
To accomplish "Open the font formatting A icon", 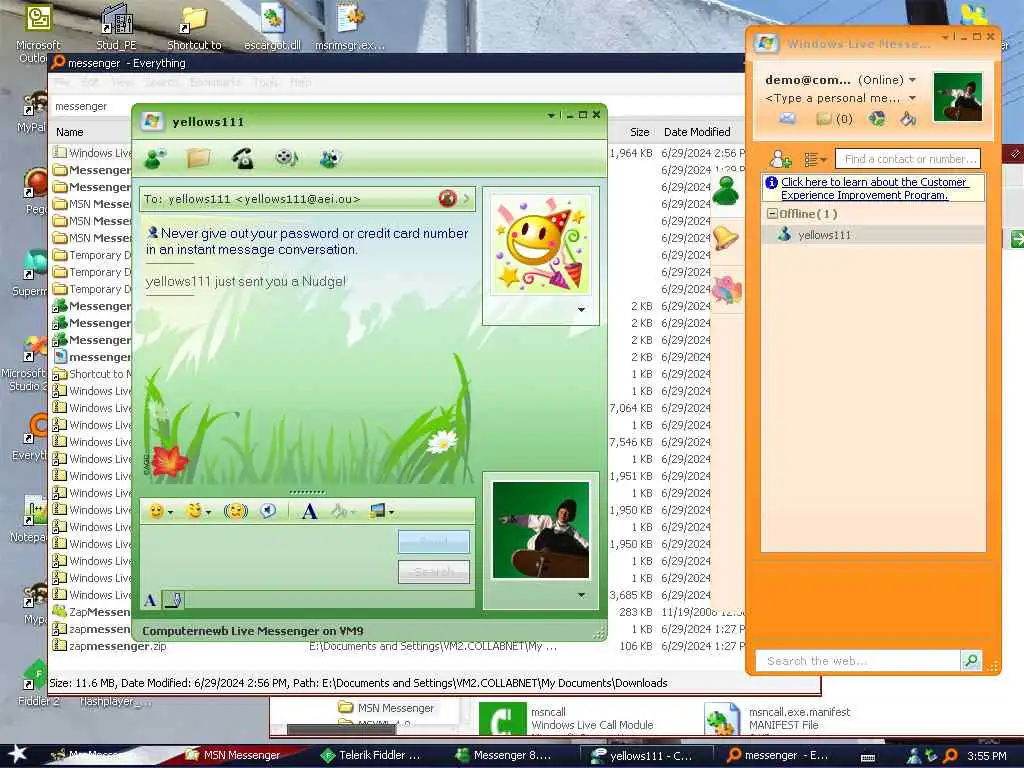I will [x=310, y=511].
